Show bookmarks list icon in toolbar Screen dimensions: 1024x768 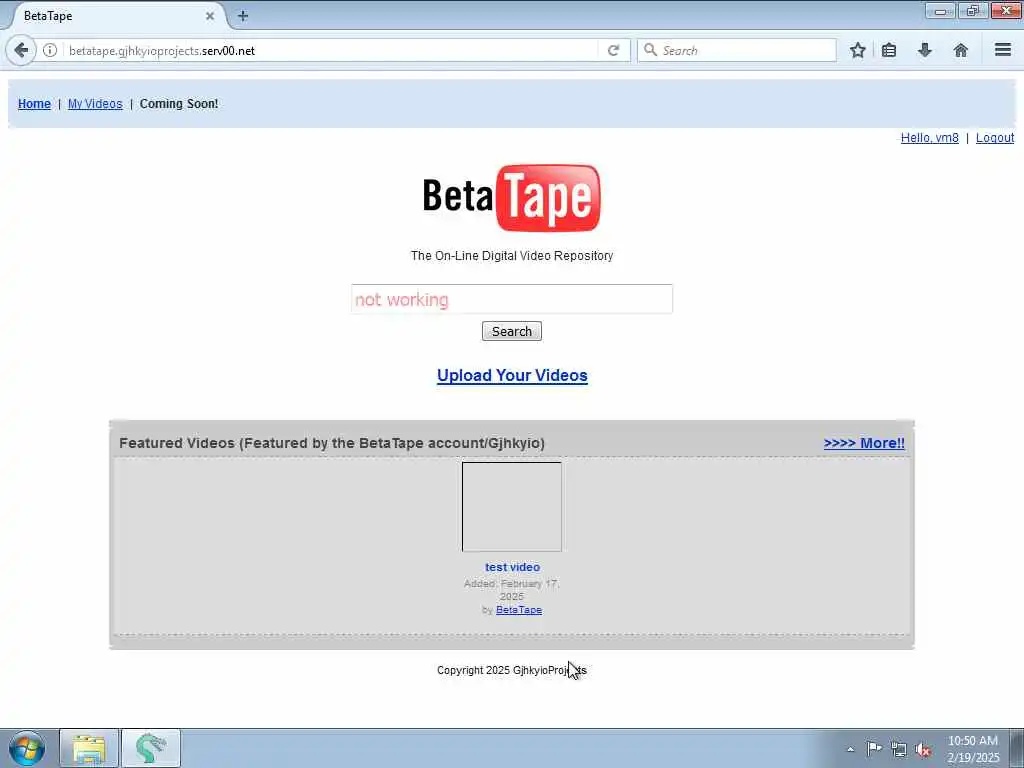pos(889,50)
